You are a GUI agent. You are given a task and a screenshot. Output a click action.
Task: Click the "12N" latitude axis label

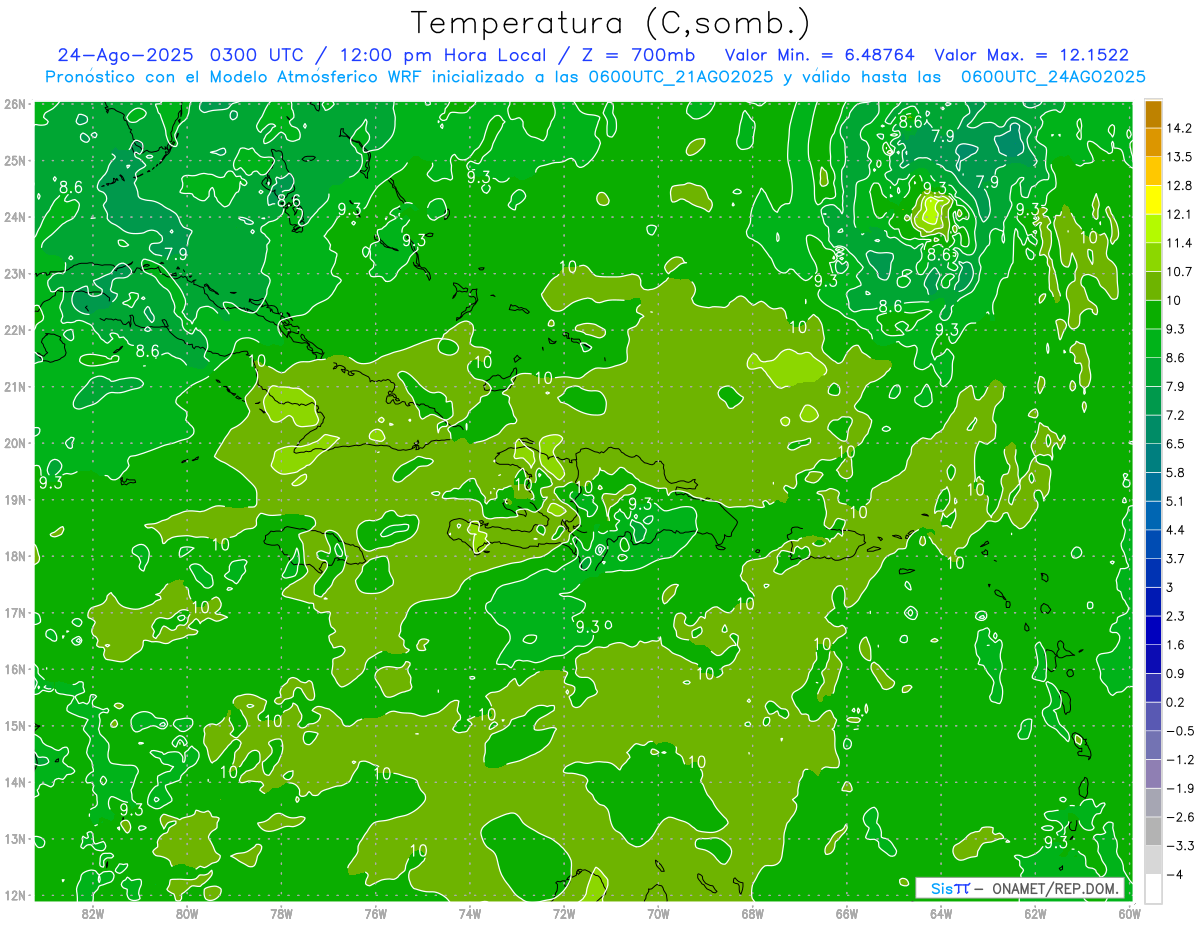14,895
